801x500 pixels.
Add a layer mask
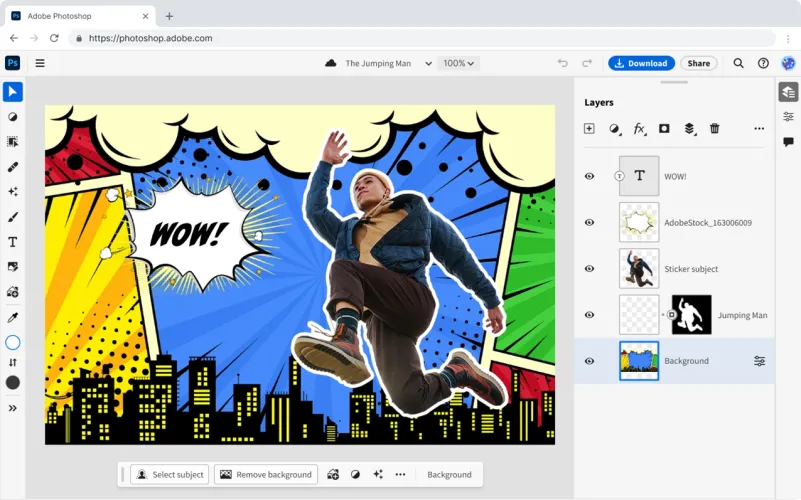(664, 129)
